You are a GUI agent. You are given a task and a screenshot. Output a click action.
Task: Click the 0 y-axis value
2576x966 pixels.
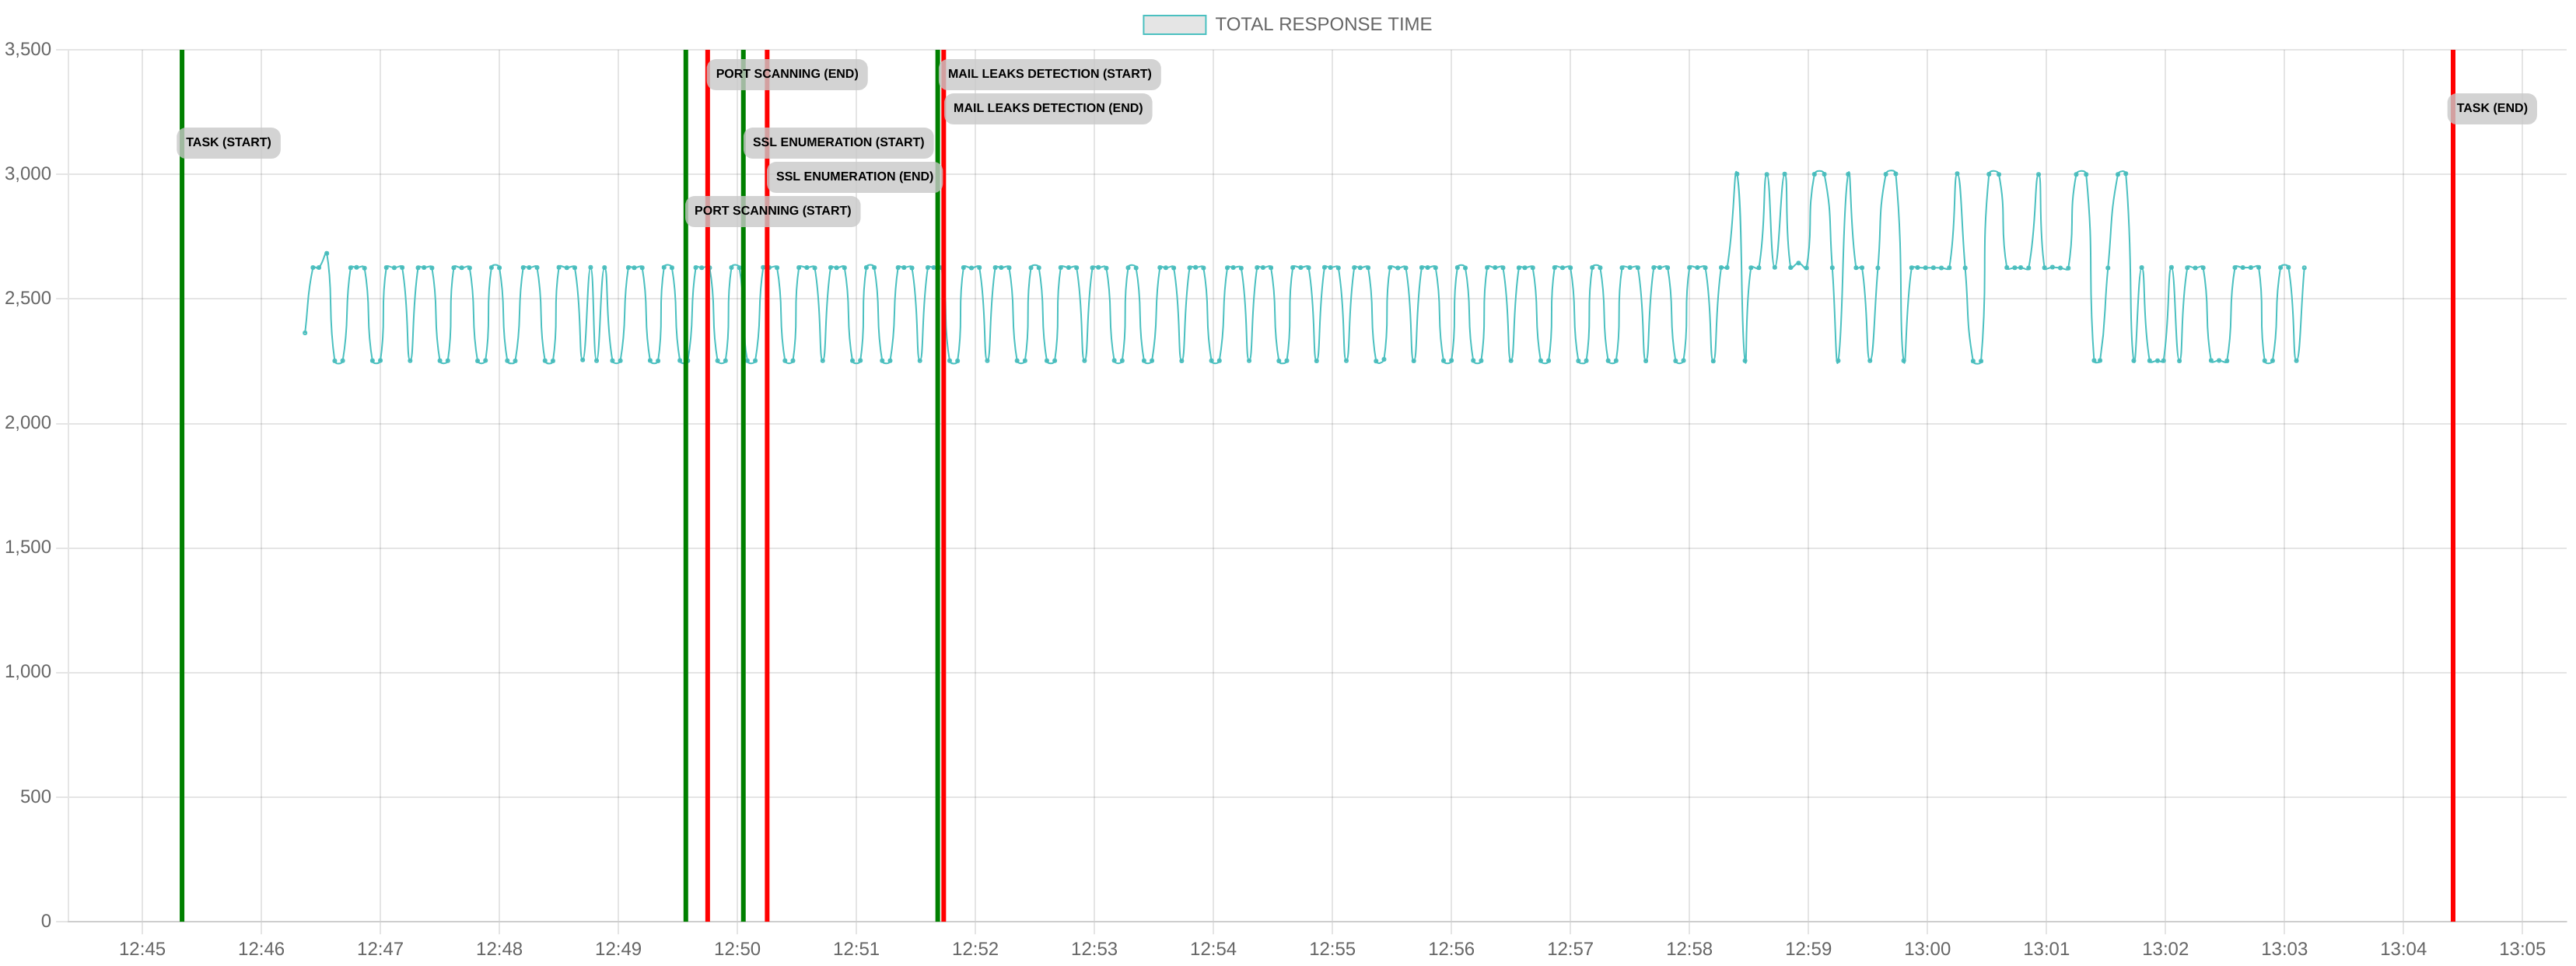[x=46, y=921]
